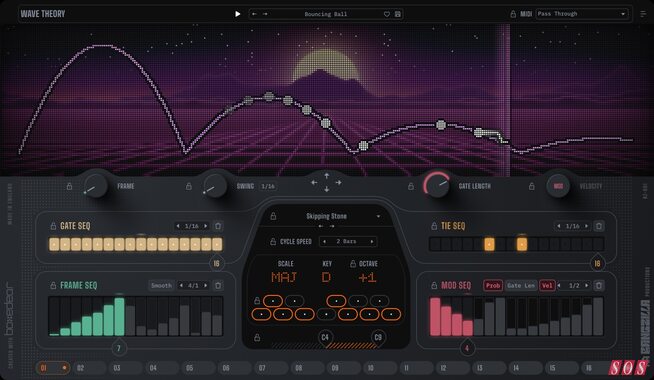Select pattern slot 02
The image size is (654, 380).
tap(89, 368)
